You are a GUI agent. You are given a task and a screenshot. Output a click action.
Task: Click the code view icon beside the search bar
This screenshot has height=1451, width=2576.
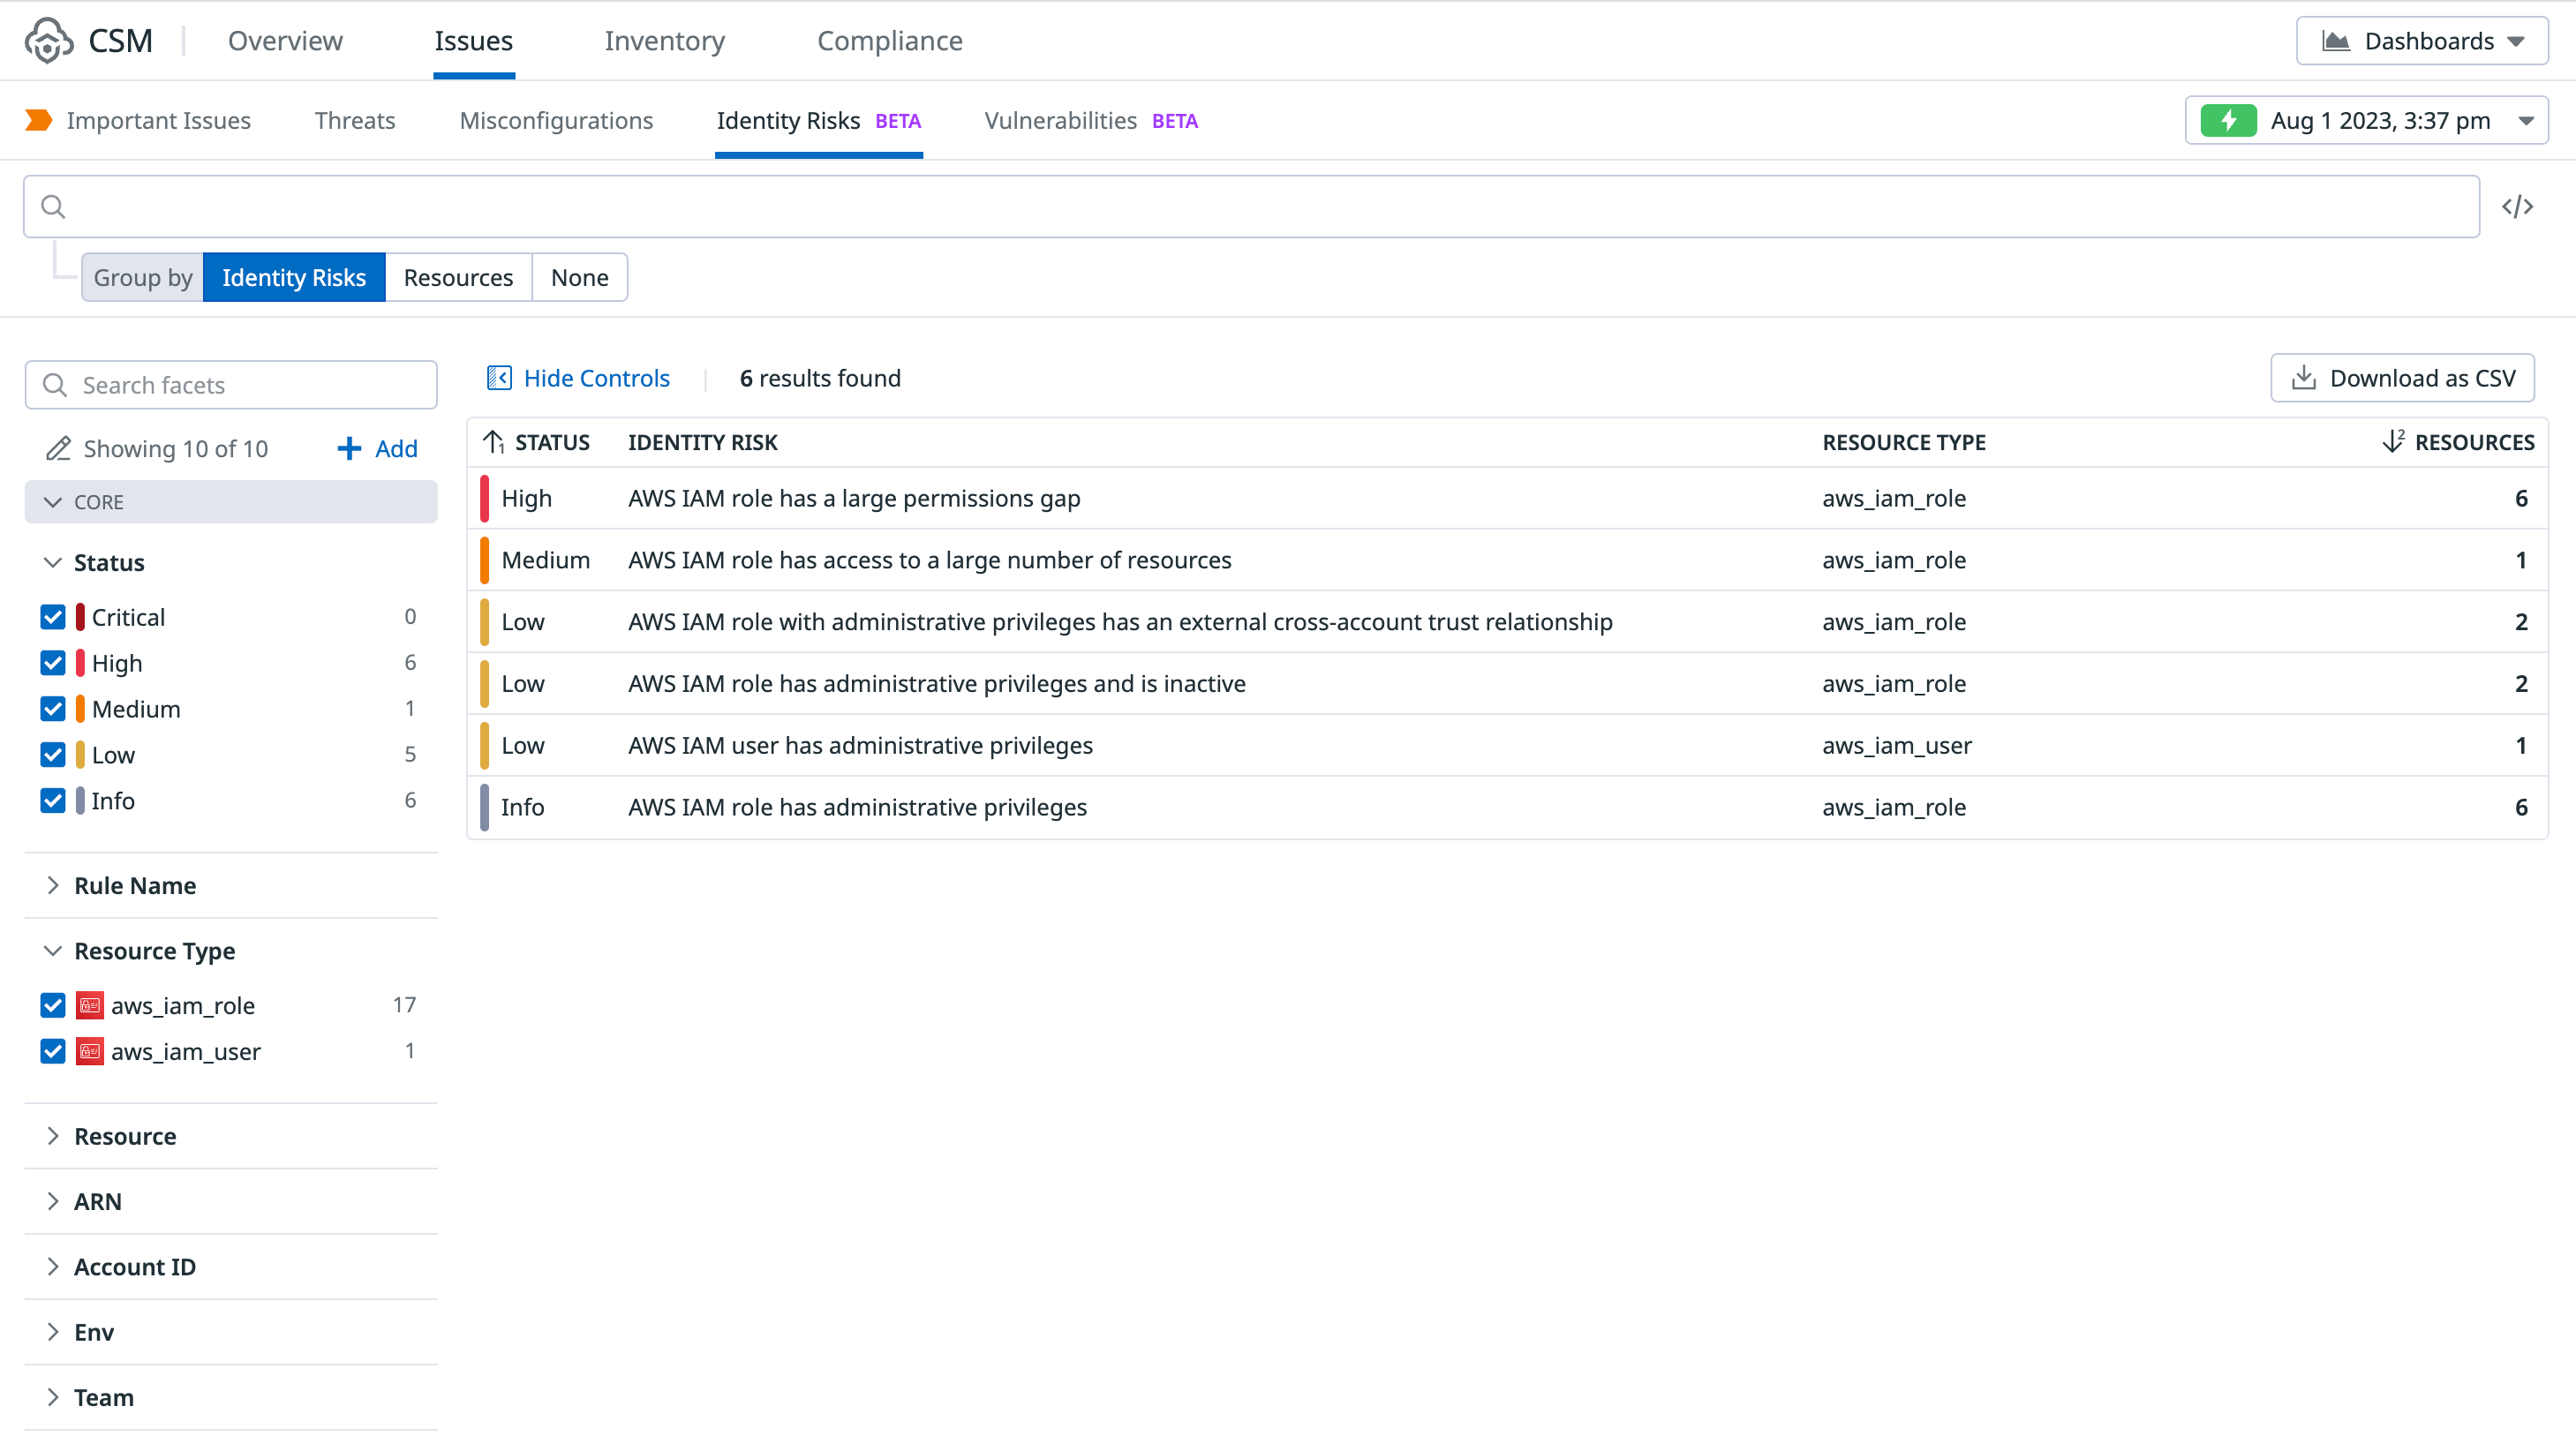coord(2516,207)
